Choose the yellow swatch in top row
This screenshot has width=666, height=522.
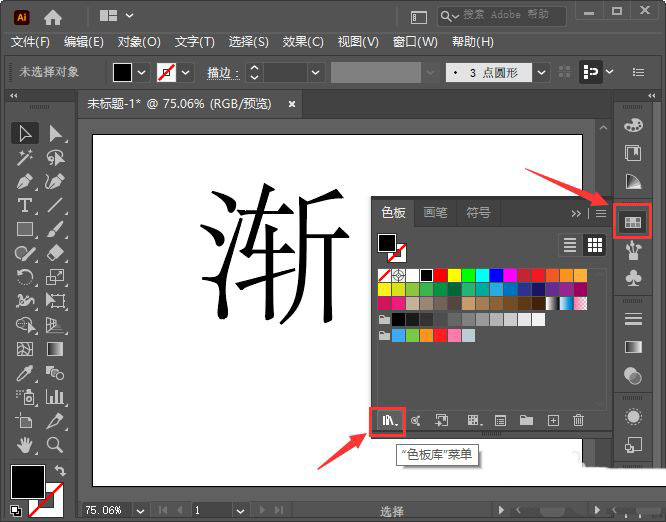coord(455,275)
